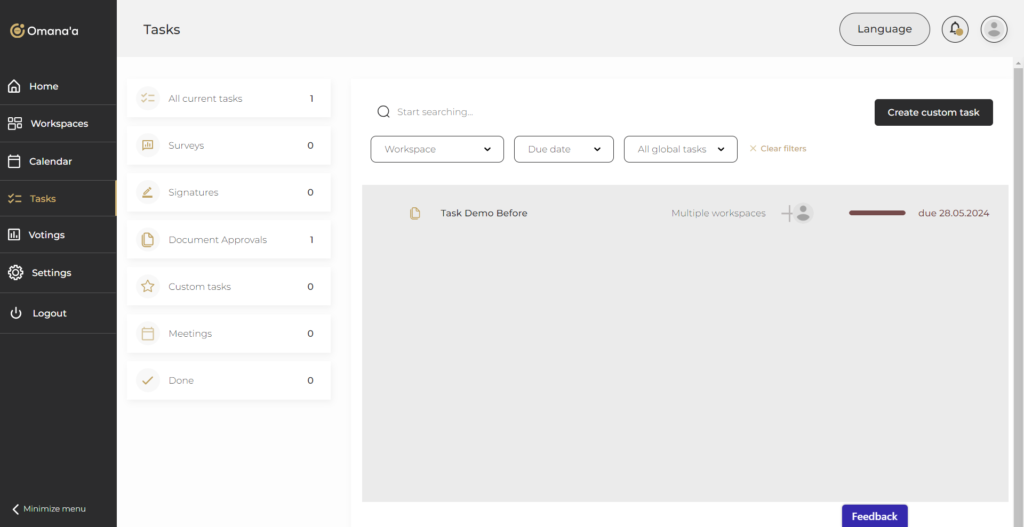Open Settings via the gear icon
The width and height of the screenshot is (1024, 527).
[x=15, y=273]
